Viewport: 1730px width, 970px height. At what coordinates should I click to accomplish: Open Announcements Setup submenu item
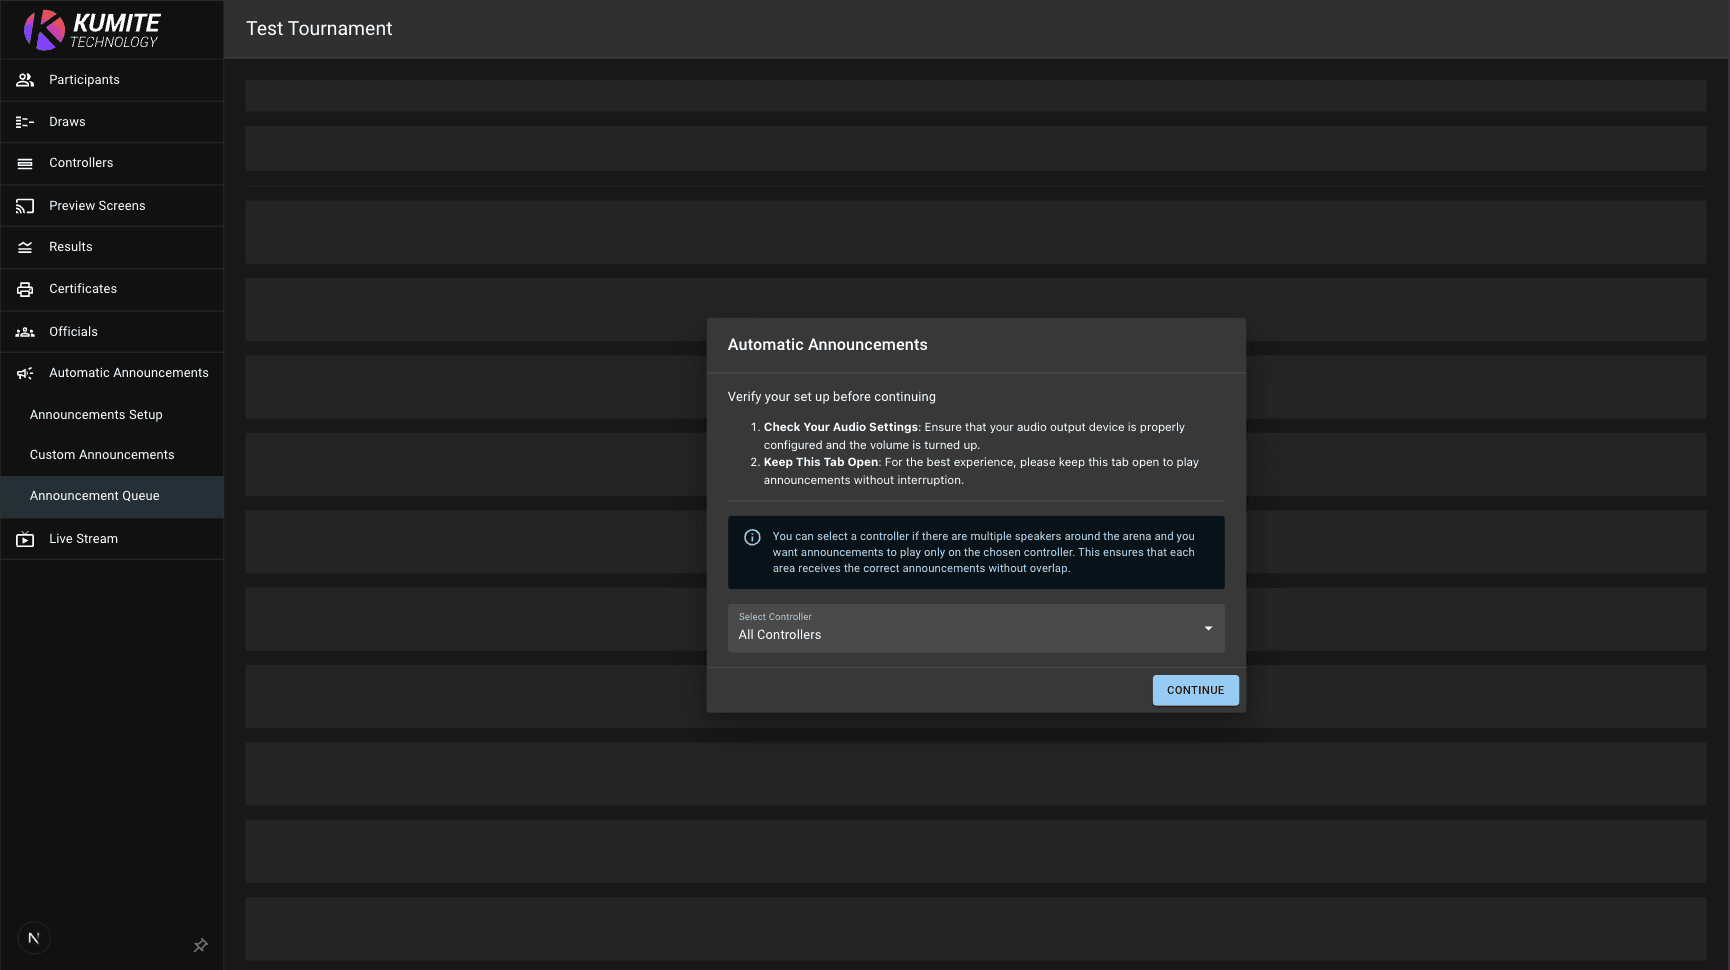tap(96, 415)
